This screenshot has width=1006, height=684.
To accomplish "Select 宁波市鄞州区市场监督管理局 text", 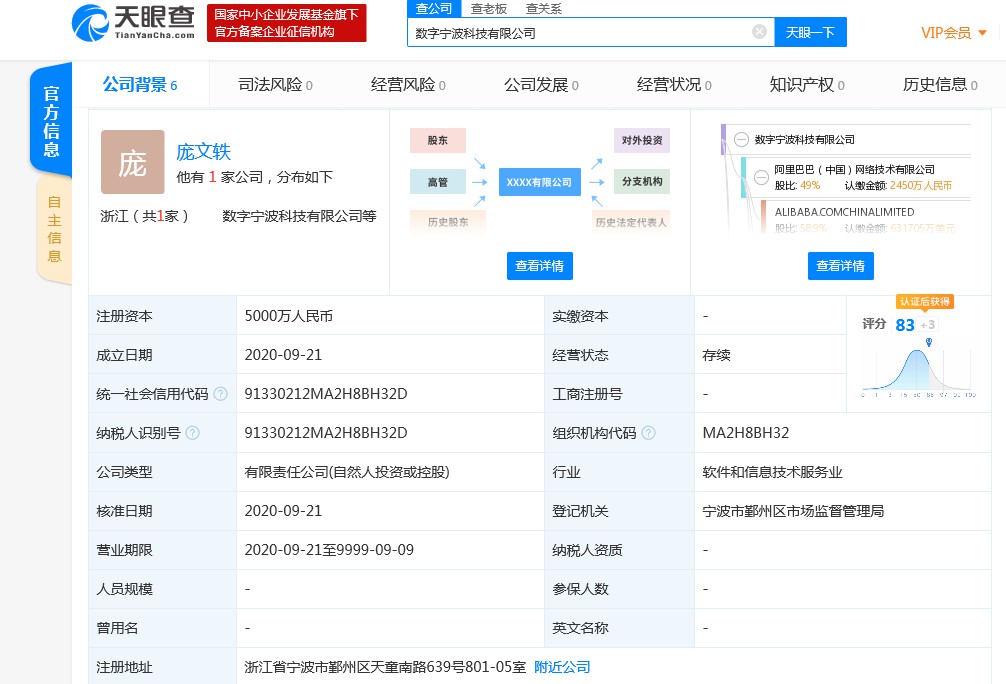I will tap(794, 511).
